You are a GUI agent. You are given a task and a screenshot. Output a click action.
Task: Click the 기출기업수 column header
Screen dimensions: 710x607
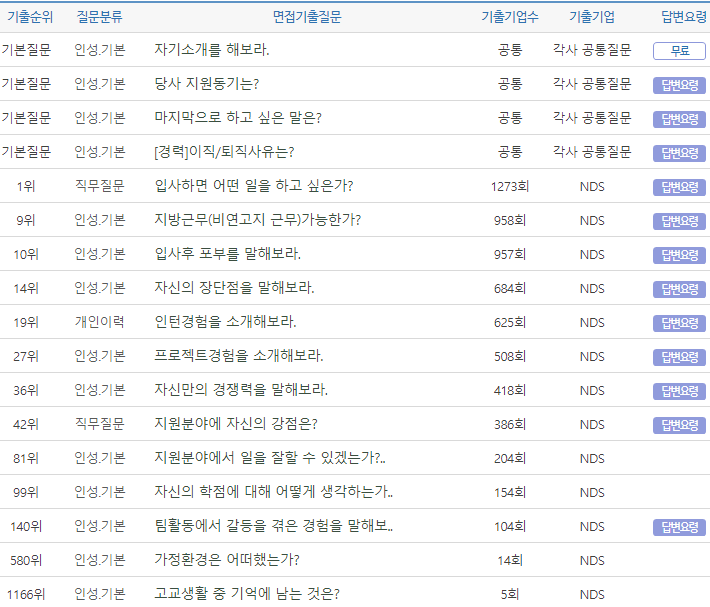(509, 17)
